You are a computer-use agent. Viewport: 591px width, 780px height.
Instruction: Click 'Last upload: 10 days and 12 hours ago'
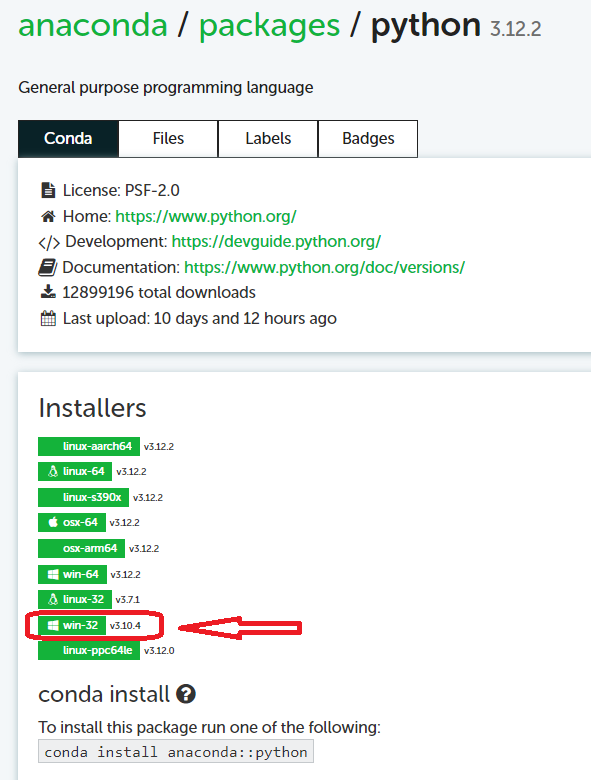point(199,318)
